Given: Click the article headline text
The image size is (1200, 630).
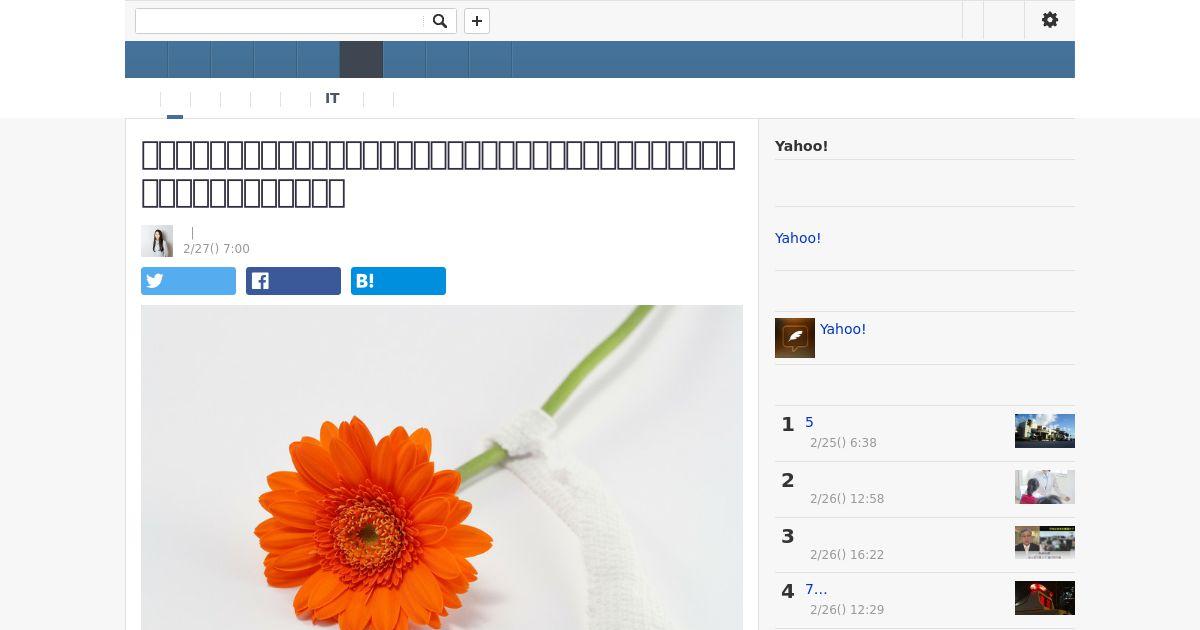Looking at the screenshot, I should [x=439, y=173].
